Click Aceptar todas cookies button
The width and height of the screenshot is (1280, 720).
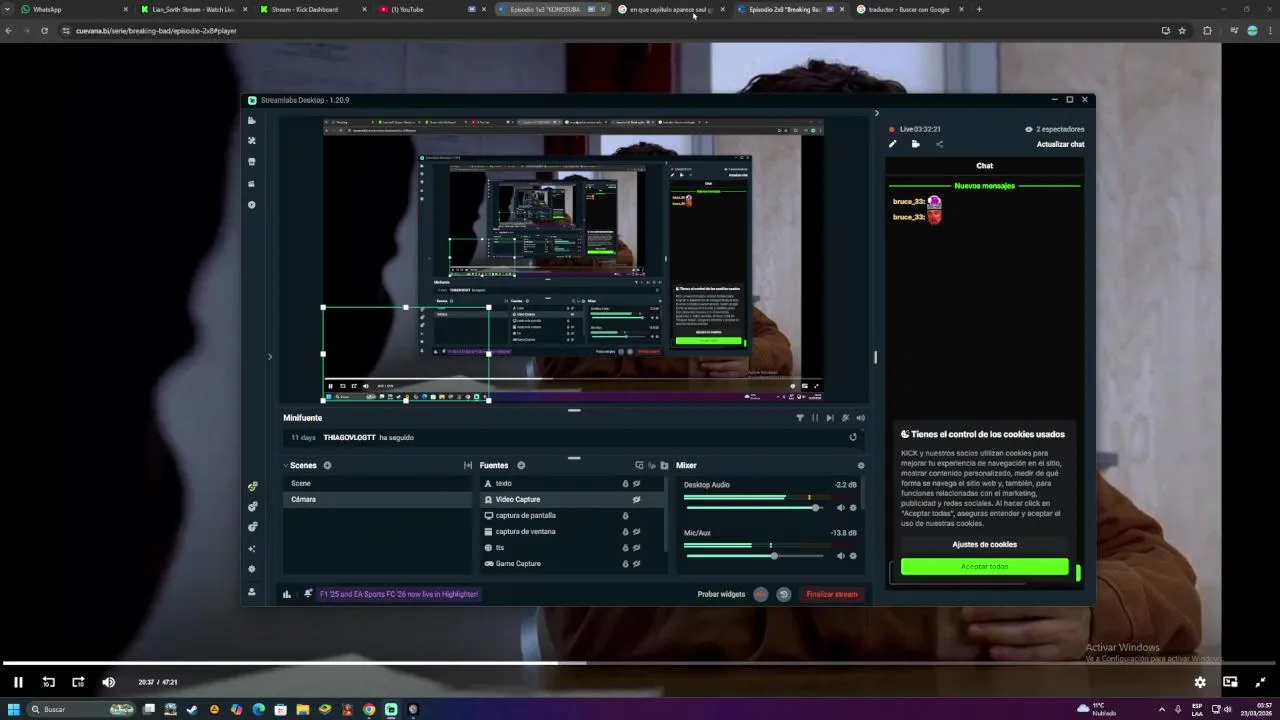(984, 567)
